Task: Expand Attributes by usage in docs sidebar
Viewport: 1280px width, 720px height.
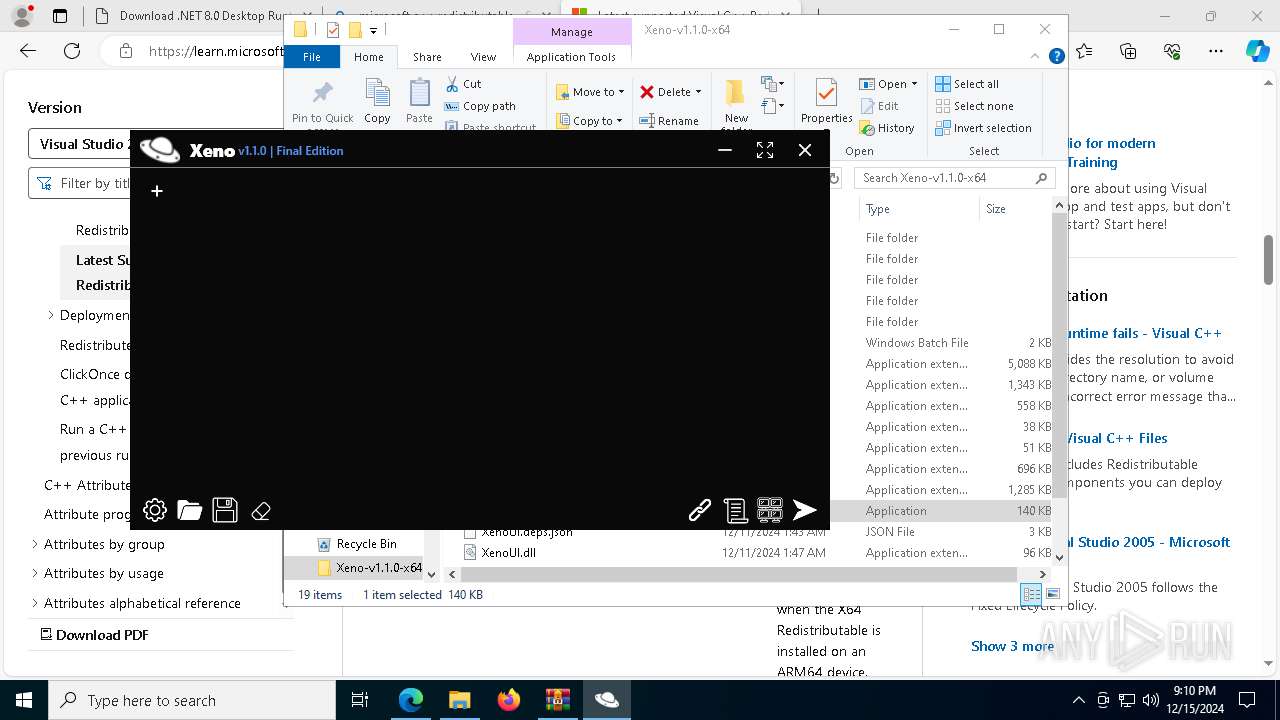Action: point(35,573)
